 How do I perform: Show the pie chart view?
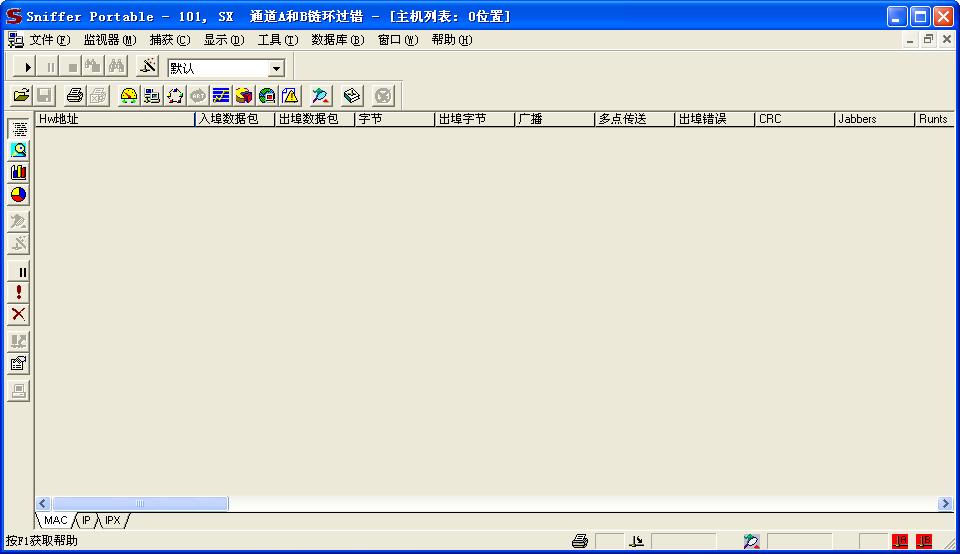(19, 195)
